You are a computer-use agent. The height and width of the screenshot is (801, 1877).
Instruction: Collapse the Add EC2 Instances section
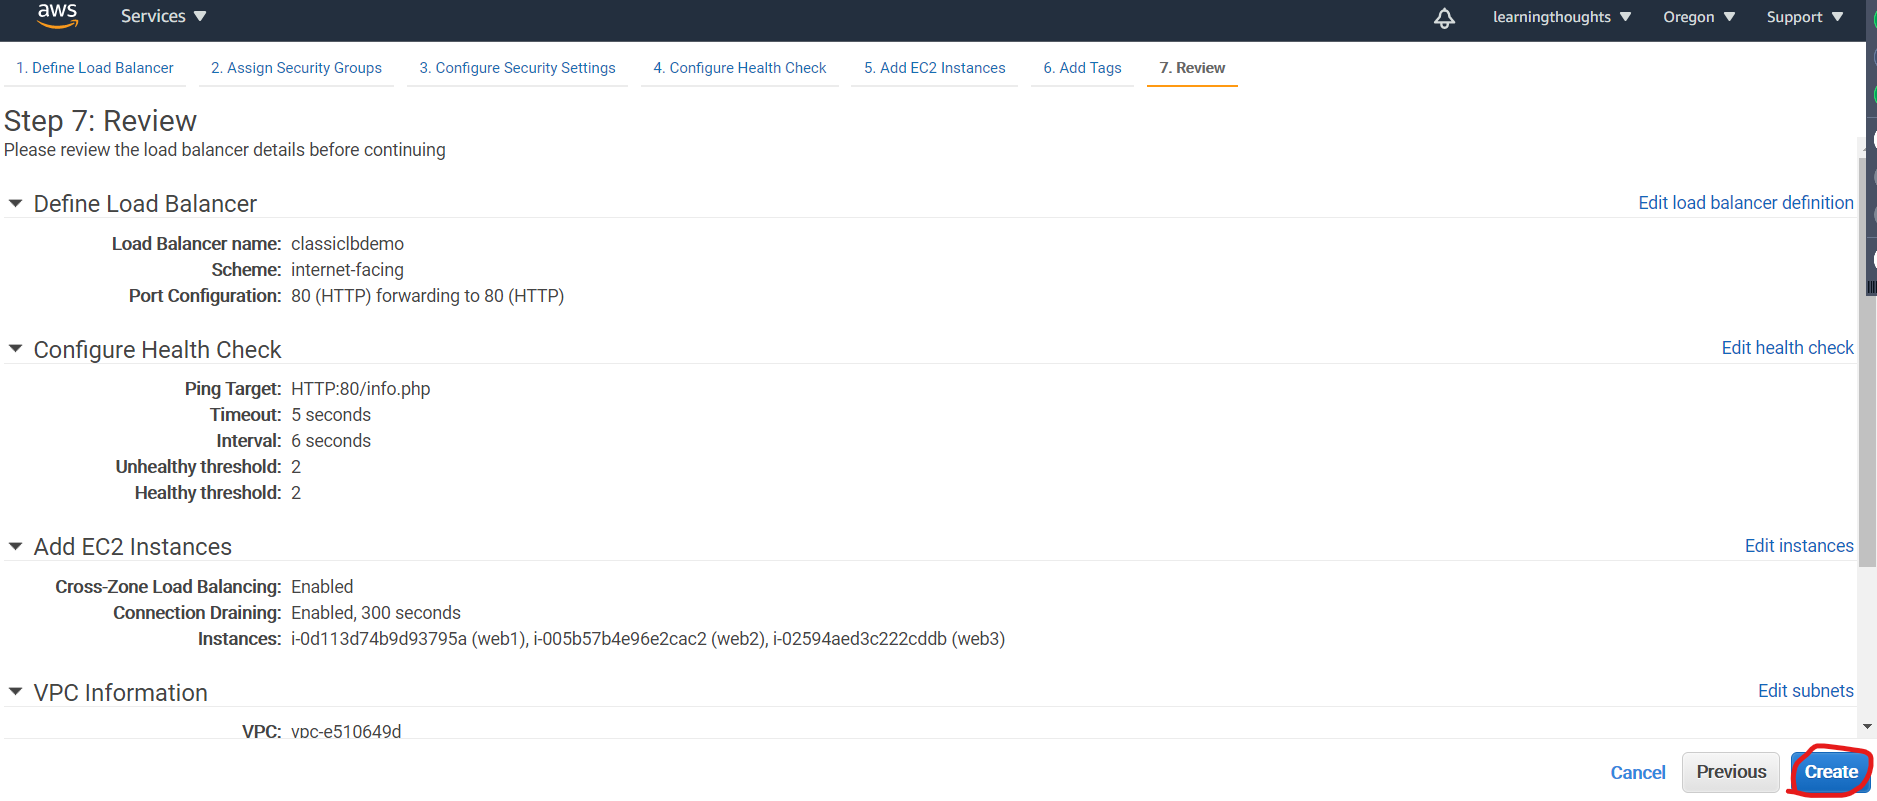16,546
